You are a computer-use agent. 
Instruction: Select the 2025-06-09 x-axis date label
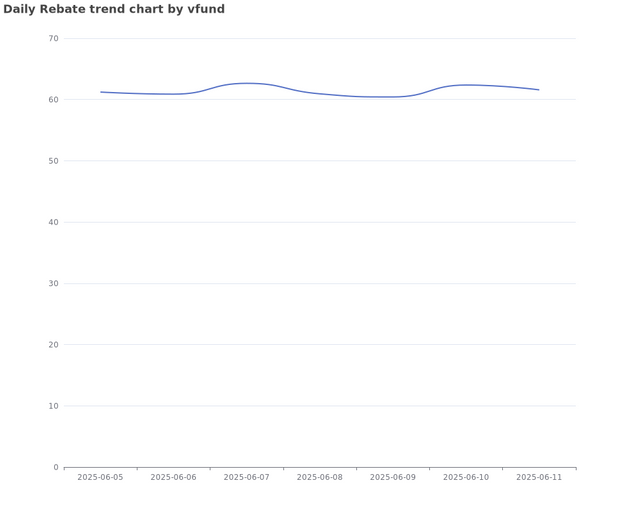coord(393,478)
